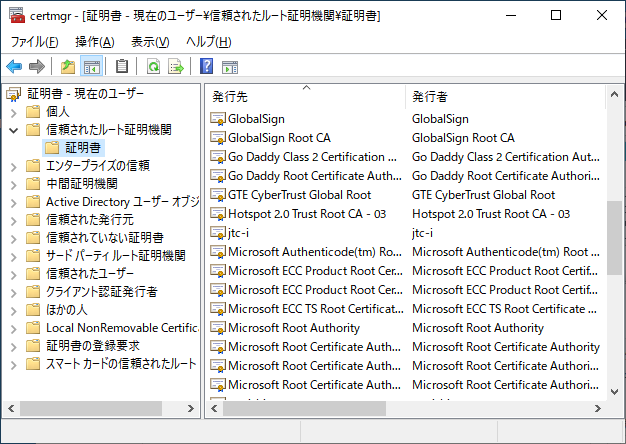Expand the エンタープライズの信頼 node
The height and width of the screenshot is (444, 626).
pos(14,166)
